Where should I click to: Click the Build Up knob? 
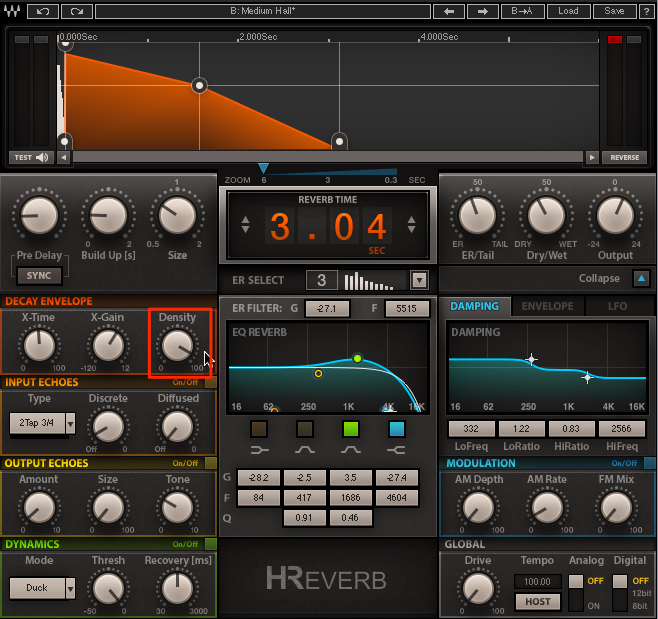click(x=108, y=216)
